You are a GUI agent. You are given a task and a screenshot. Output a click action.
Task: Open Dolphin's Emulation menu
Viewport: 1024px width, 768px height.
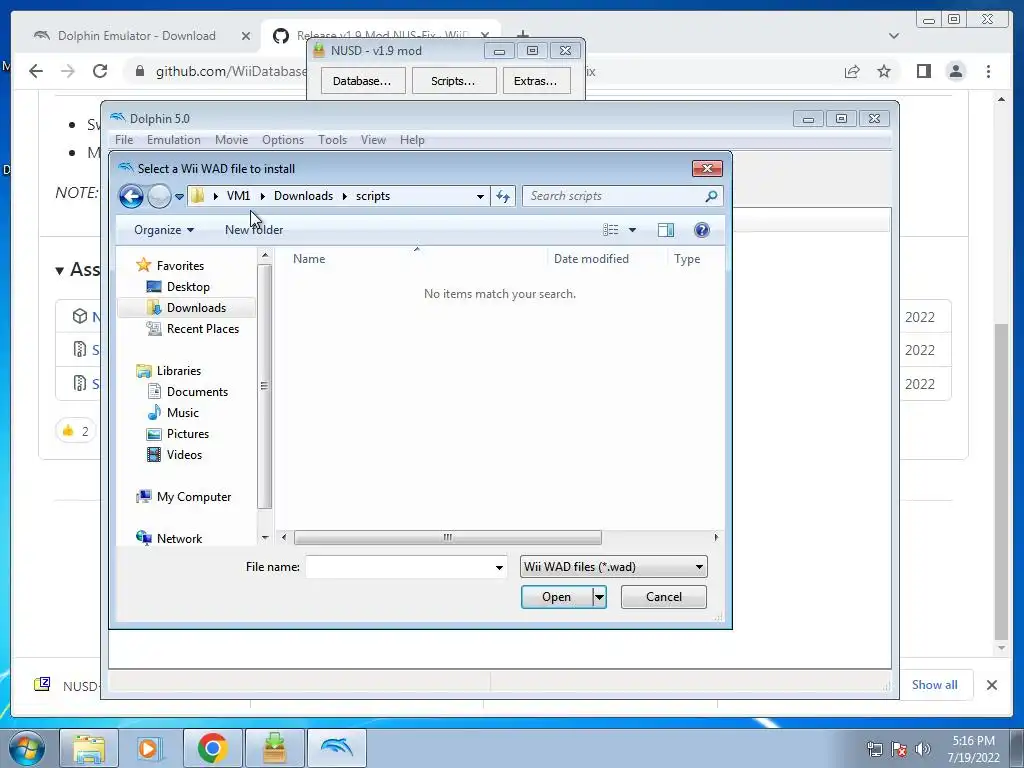[174, 140]
